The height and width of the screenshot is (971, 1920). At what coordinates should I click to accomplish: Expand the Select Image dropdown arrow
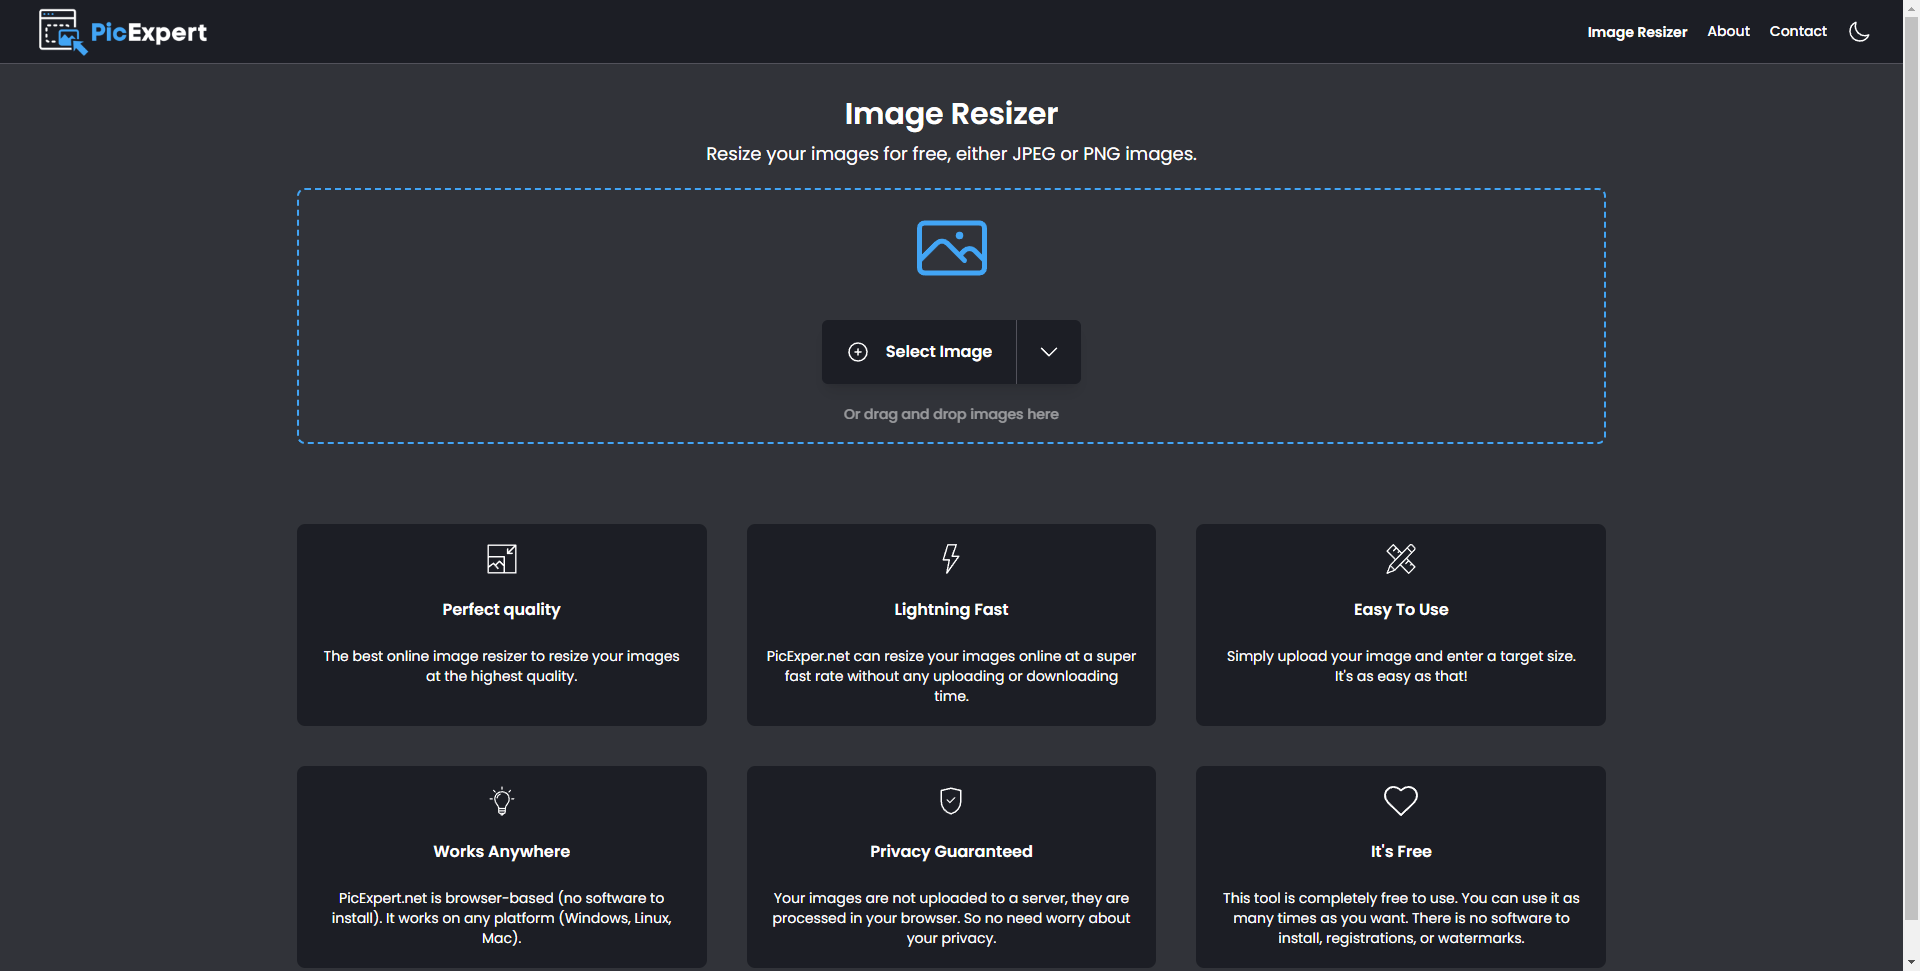1048,352
